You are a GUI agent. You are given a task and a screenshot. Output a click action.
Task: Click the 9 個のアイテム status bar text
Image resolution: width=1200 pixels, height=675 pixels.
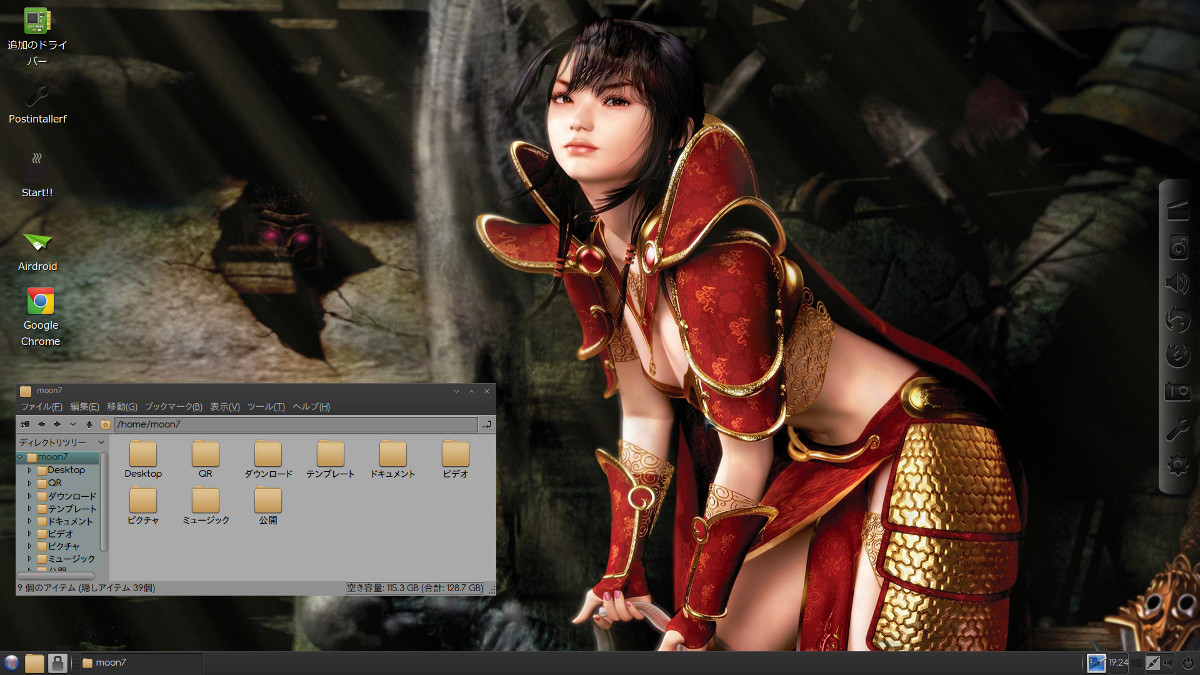pos(87,588)
